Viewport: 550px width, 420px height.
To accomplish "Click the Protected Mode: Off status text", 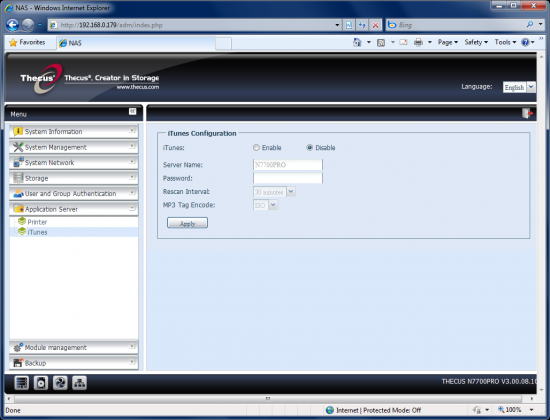I will 392,410.
